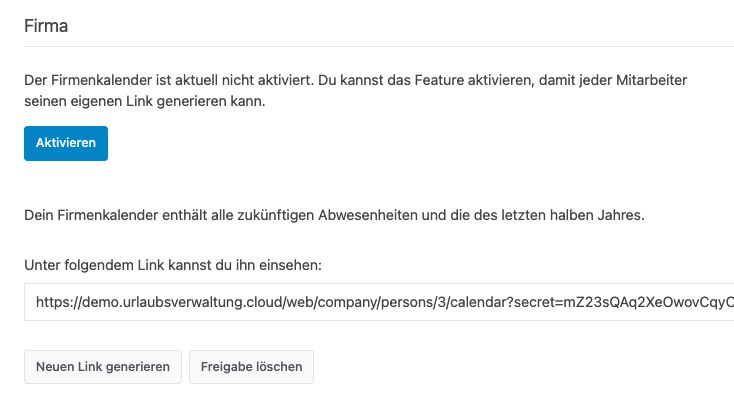734x409 pixels.
Task: Click the 'secret=' part of the URL
Action: tap(538, 302)
